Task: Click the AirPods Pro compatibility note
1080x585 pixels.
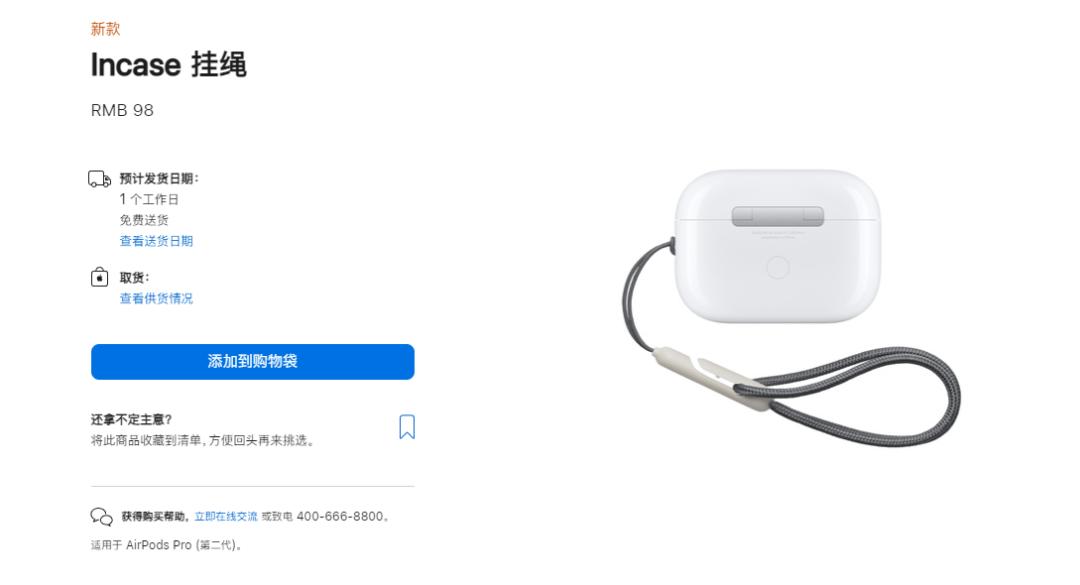Action: click(166, 545)
